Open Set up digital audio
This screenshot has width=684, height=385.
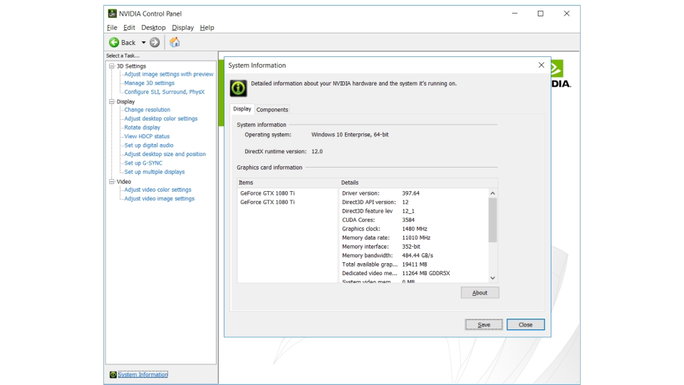point(149,145)
